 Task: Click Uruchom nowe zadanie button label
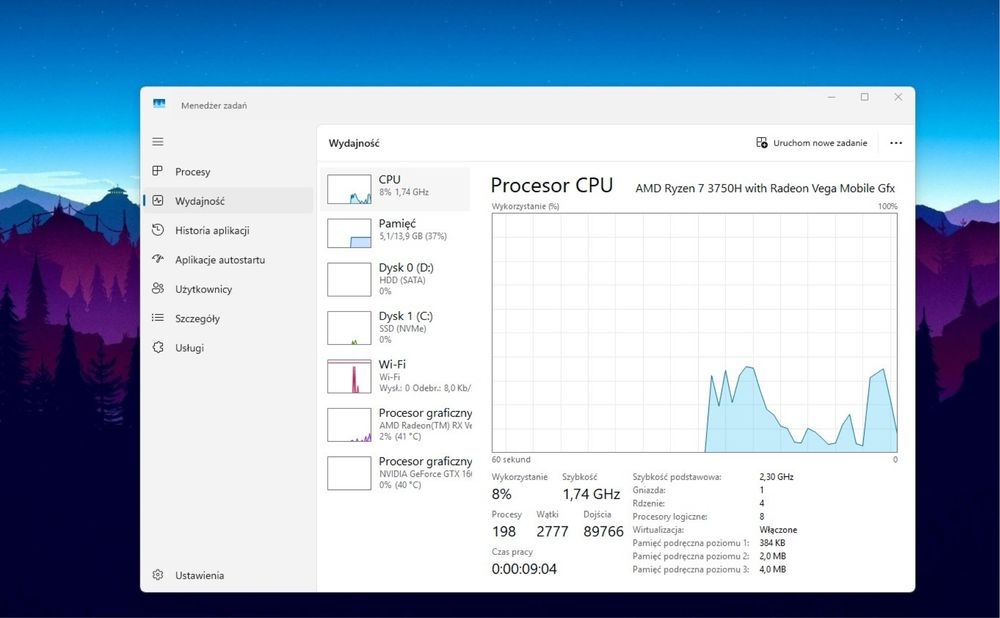(x=820, y=143)
